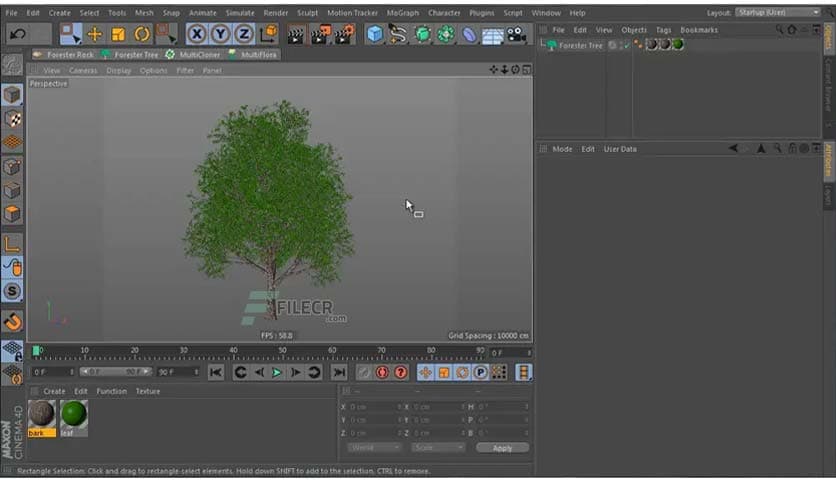Viewport: 836px width, 484px height.
Task: Switch to Texture mode checker icon
Action: (x=12, y=119)
